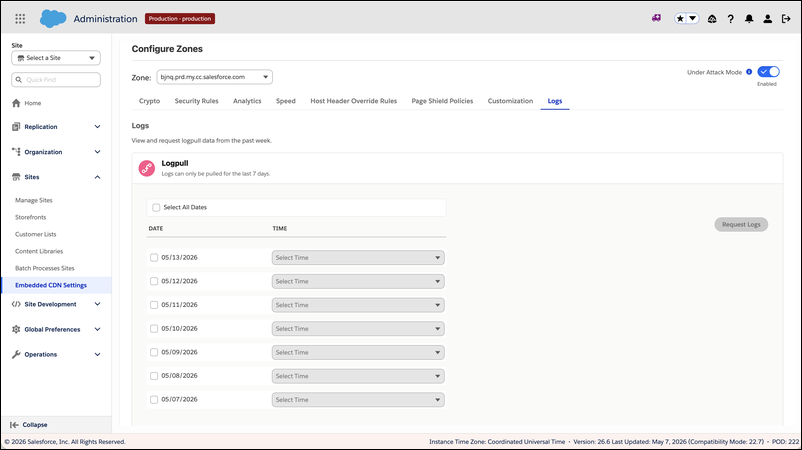Click the Global Preferences gear icon

click(x=16, y=329)
